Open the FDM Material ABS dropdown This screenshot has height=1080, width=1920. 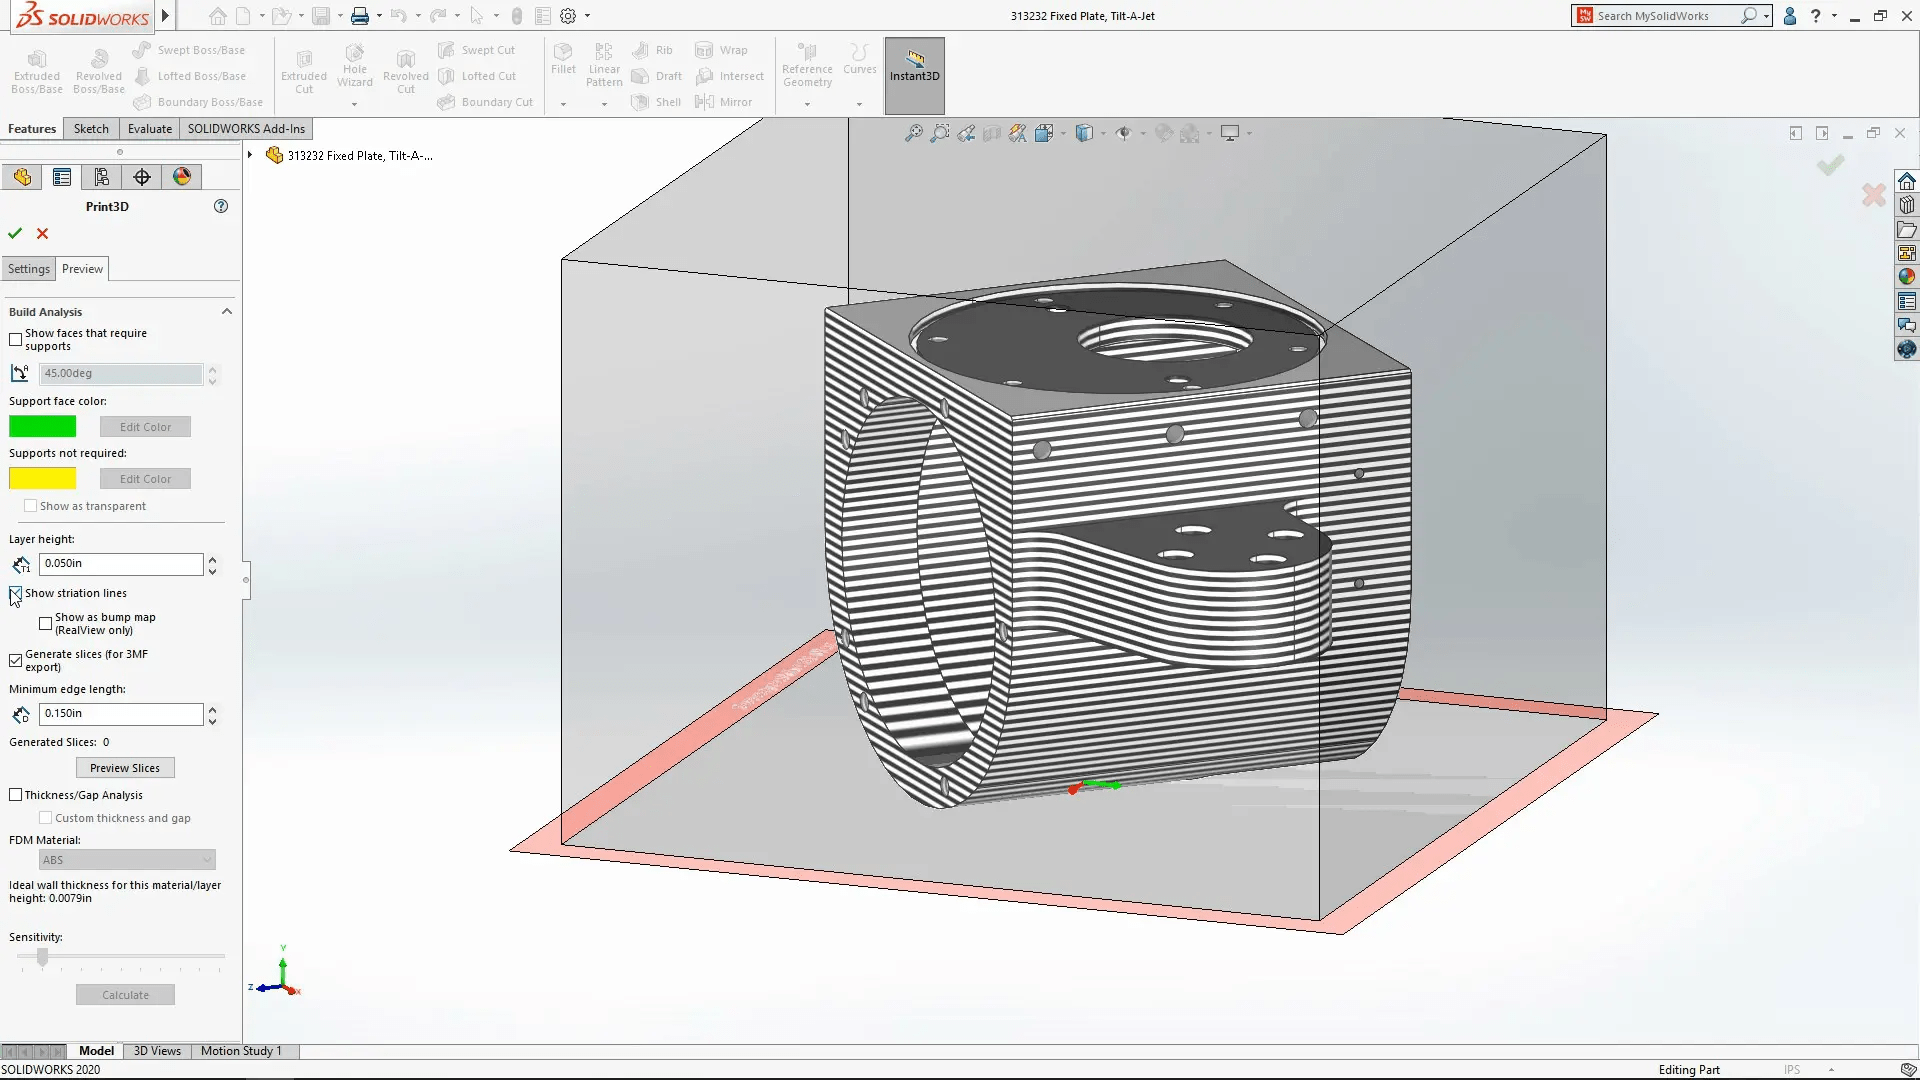coord(127,860)
